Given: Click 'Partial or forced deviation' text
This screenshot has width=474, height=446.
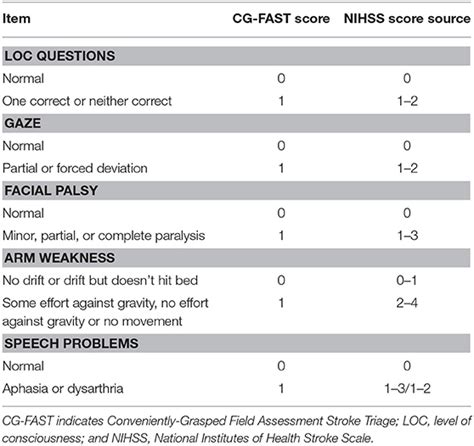Looking at the screenshot, I should pos(75,168).
